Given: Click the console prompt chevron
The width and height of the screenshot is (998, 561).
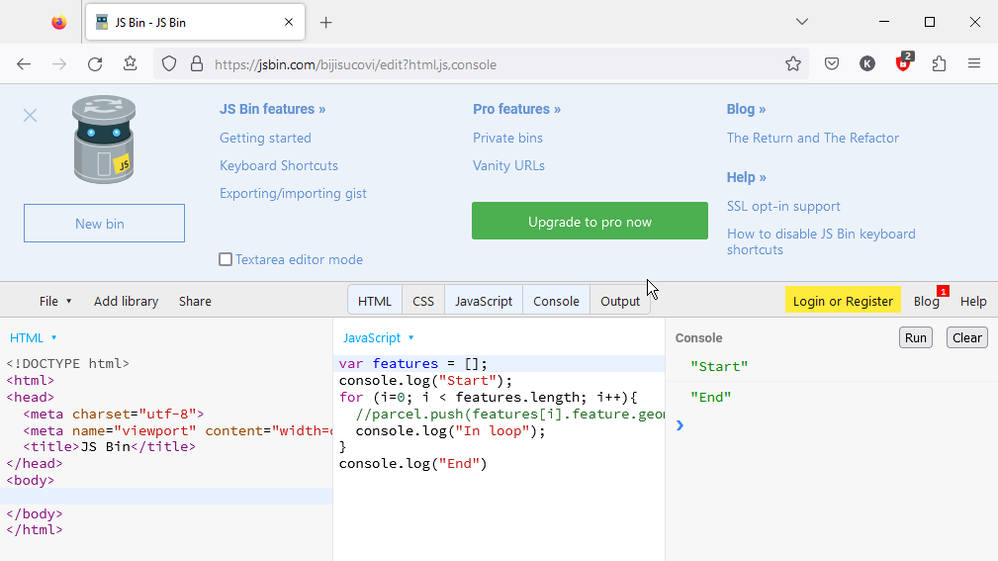Looking at the screenshot, I should pos(680,425).
